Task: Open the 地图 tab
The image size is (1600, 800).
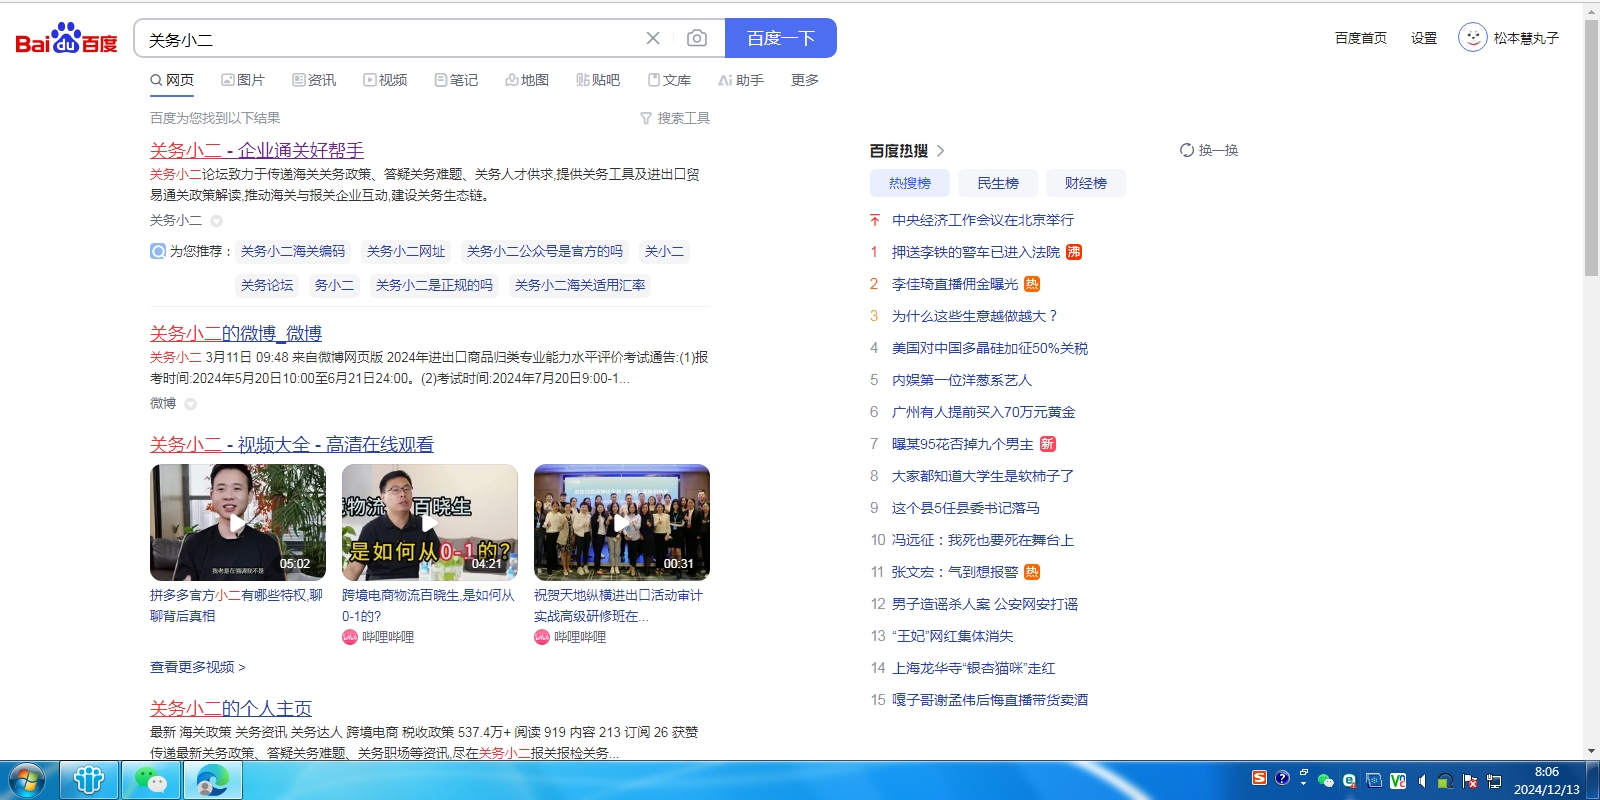Action: point(527,80)
